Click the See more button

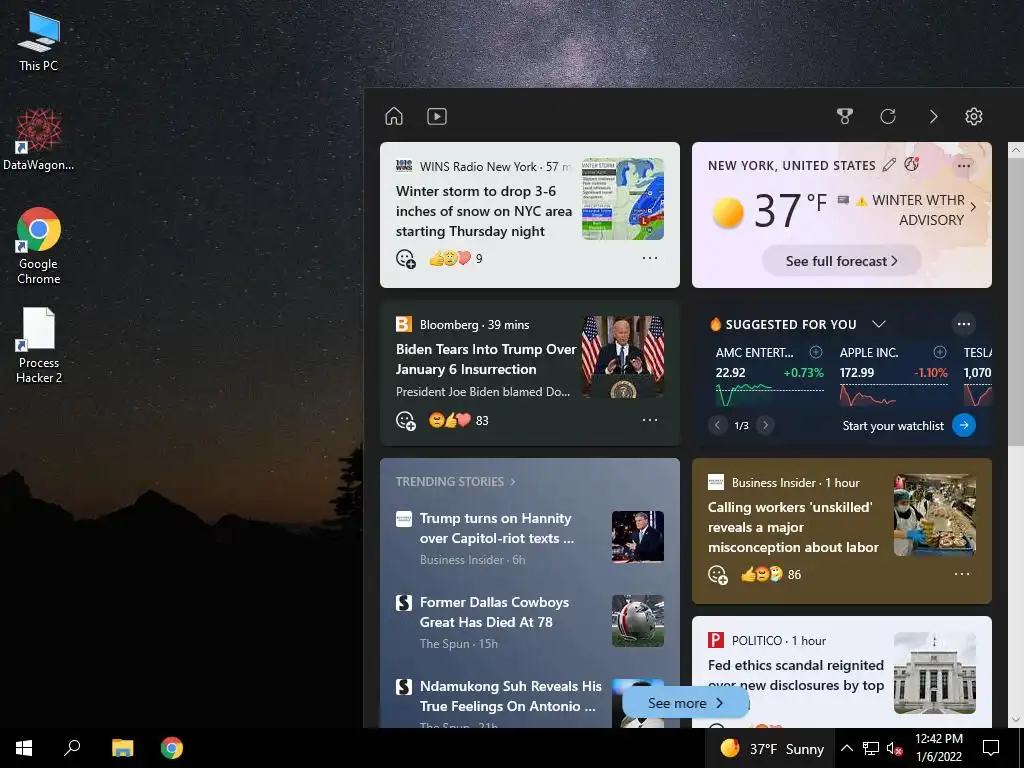[x=685, y=703]
